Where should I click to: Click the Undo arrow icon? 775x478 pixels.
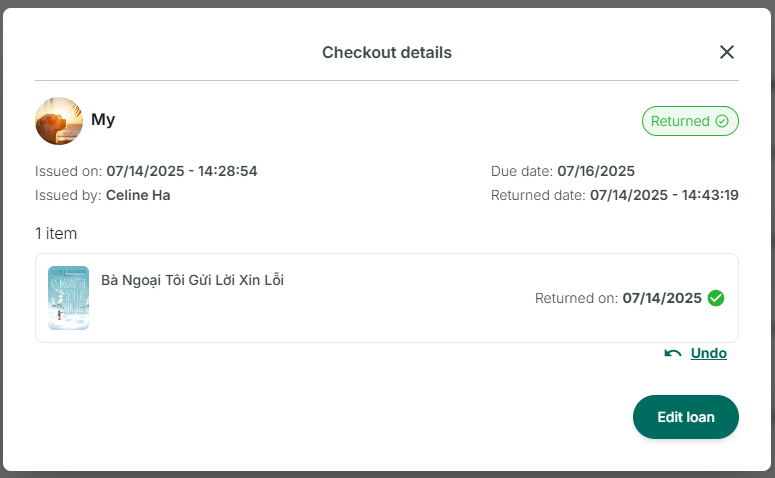pos(673,353)
